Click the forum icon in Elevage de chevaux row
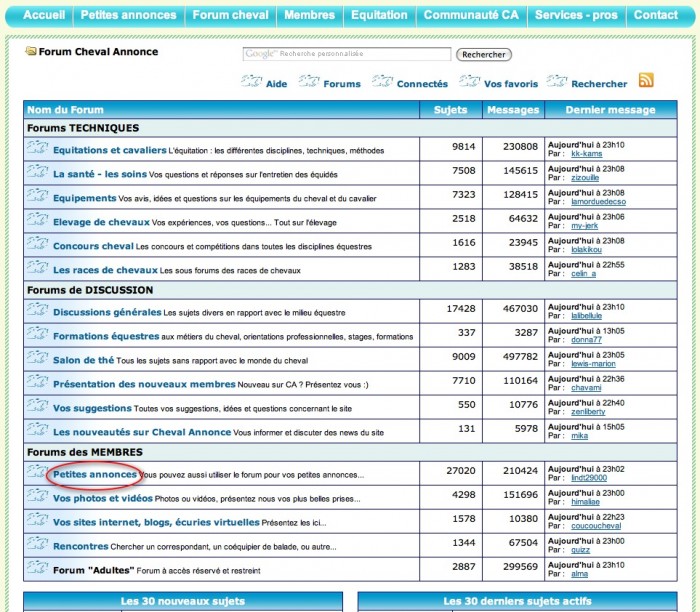 tap(37, 219)
